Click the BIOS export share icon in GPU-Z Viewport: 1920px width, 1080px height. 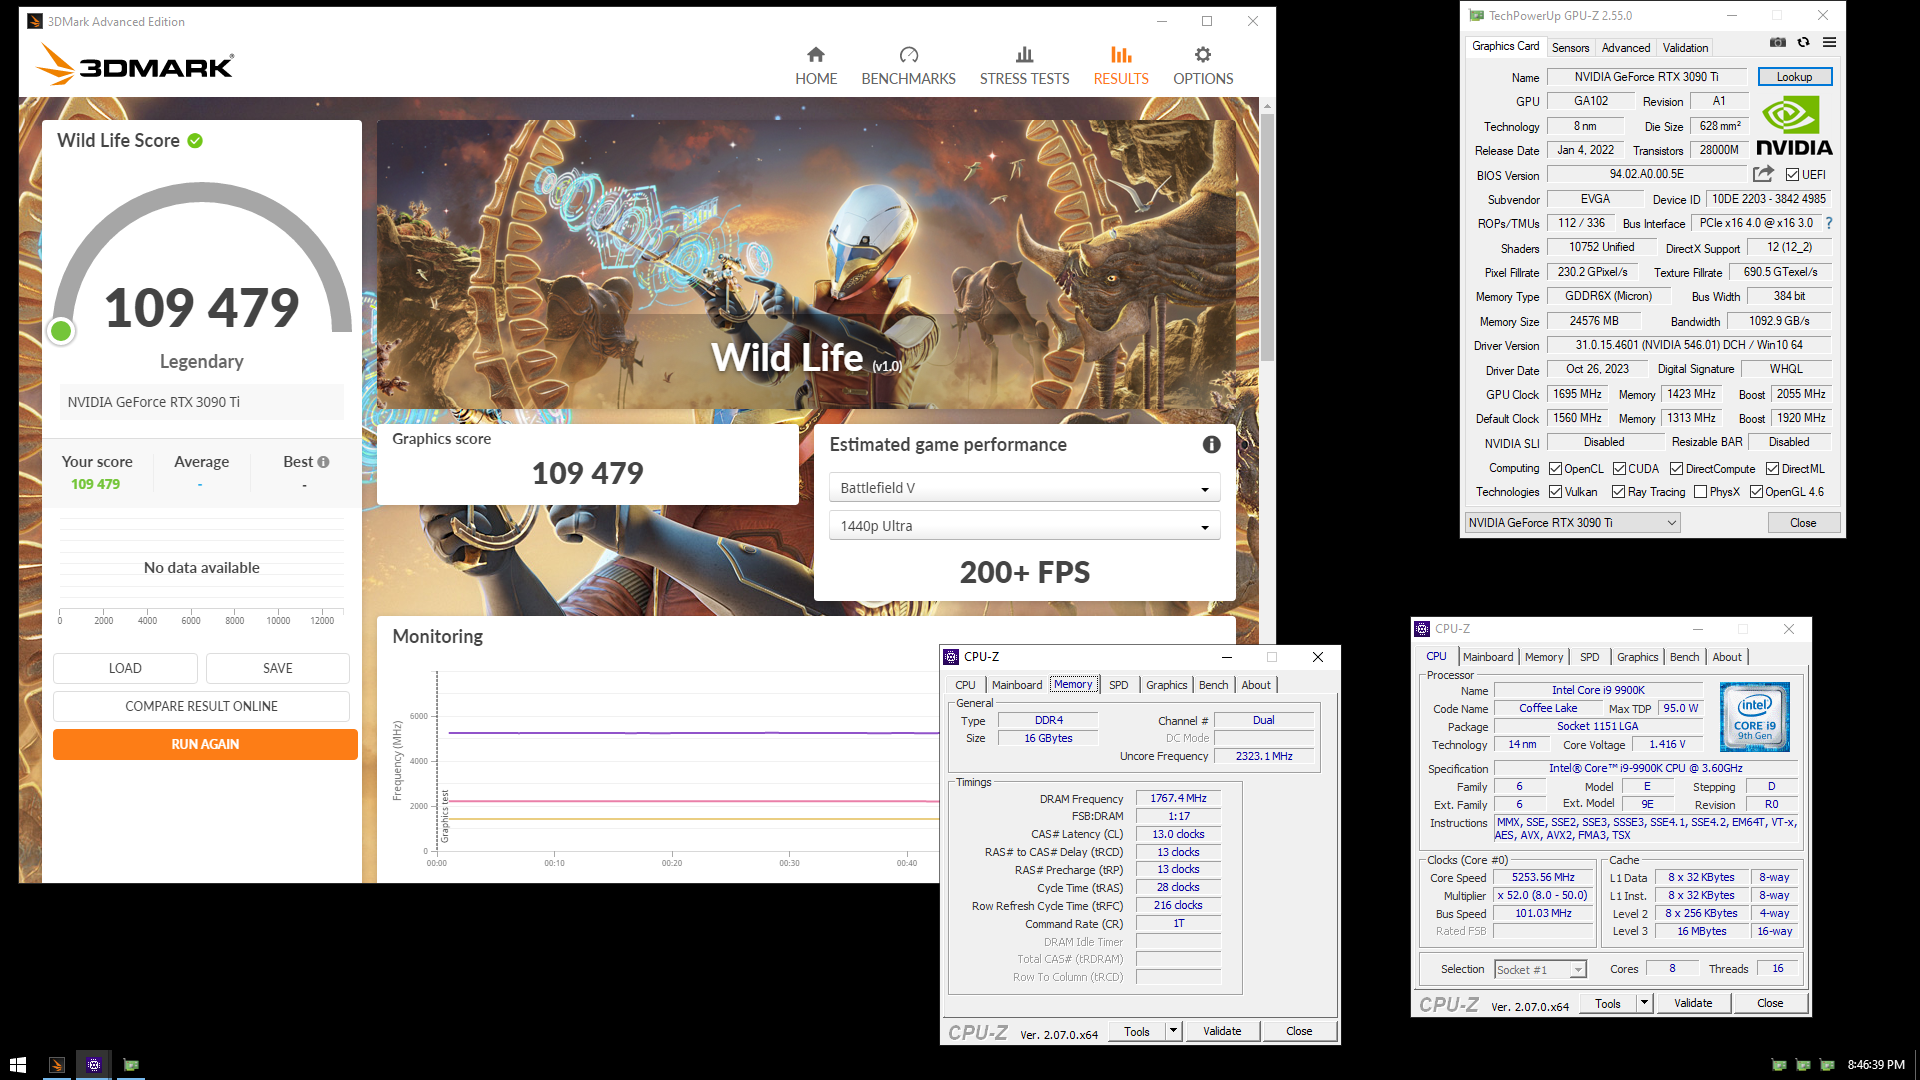pos(1763,174)
